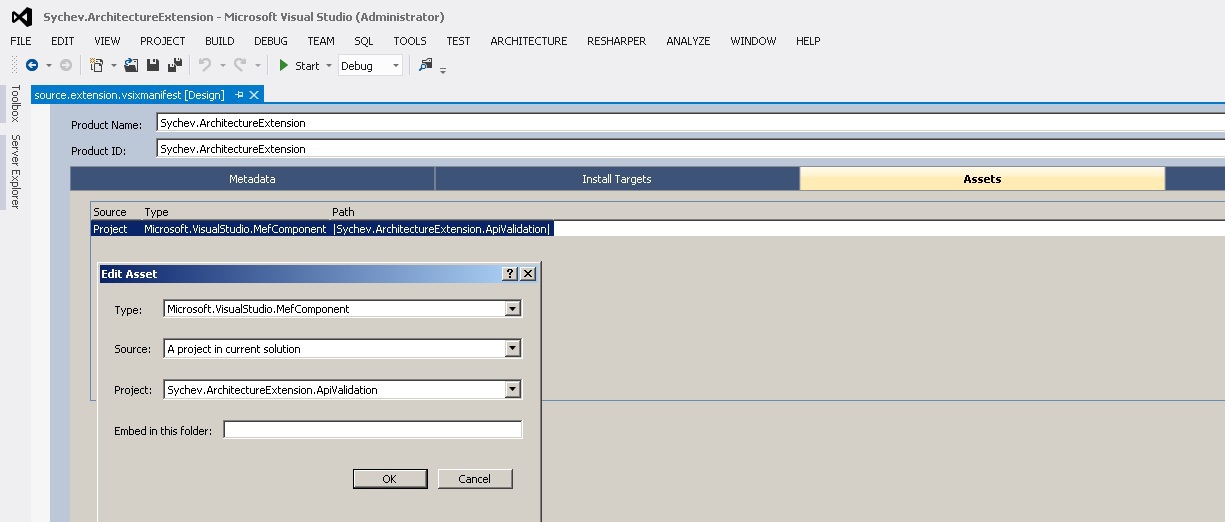Image resolution: width=1225 pixels, height=522 pixels.
Task: Expand the New Project dropdown arrow
Action: 113,66
